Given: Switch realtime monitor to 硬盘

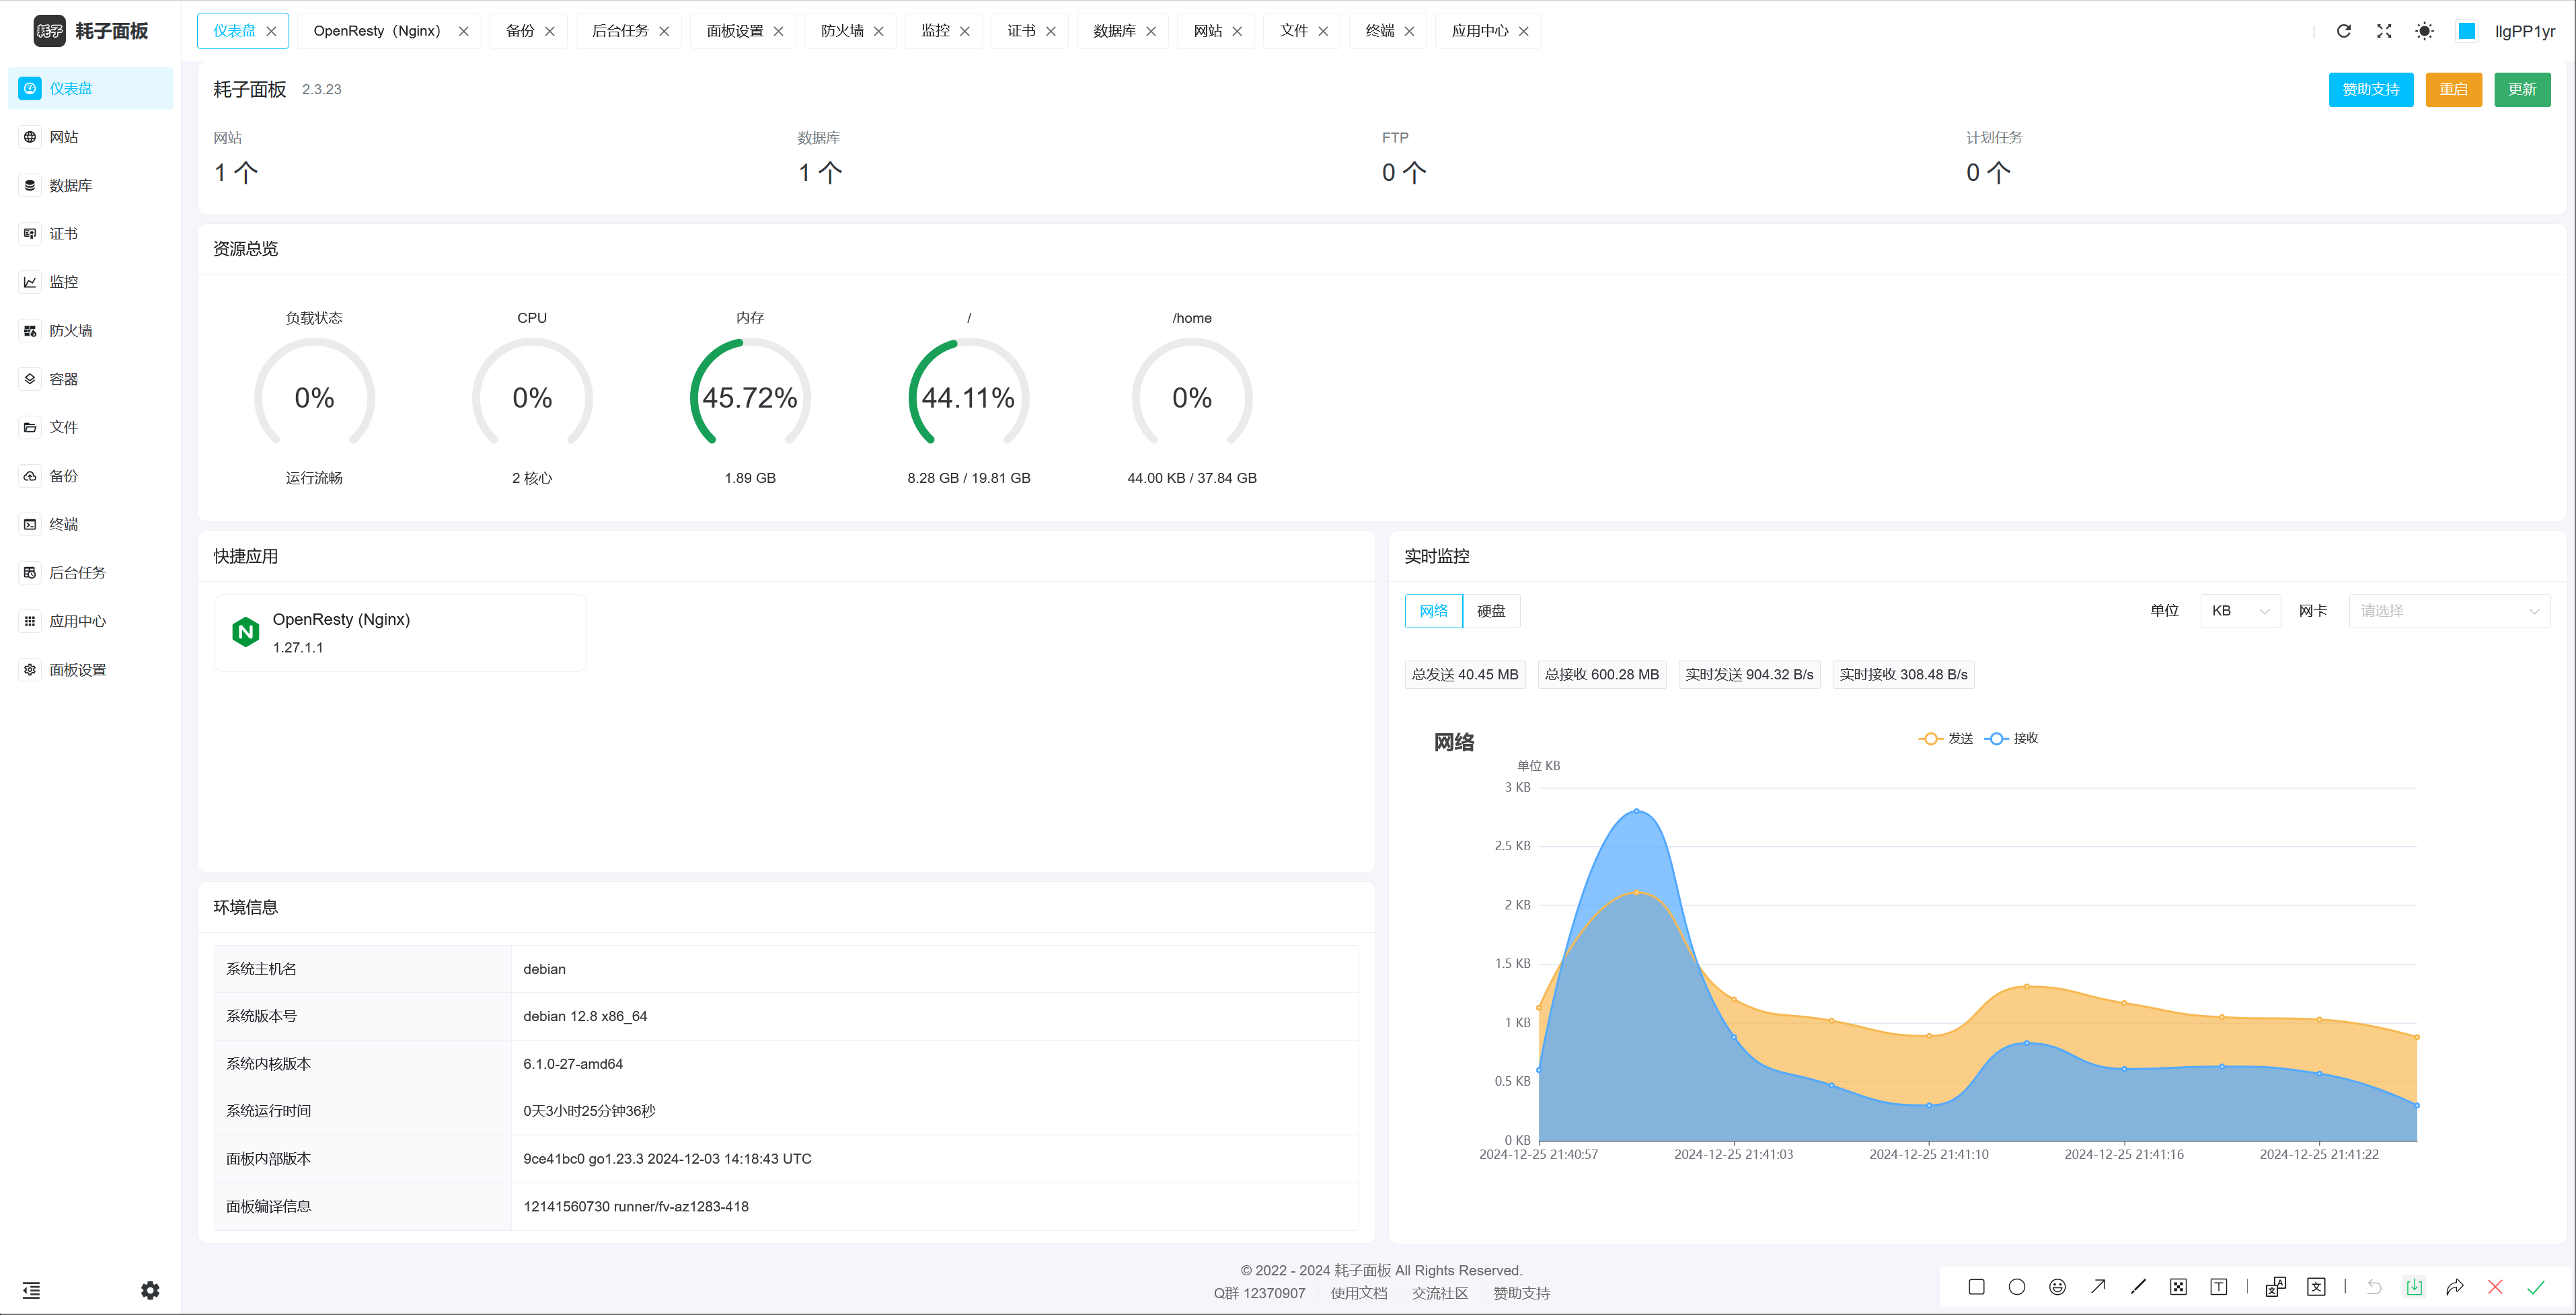Looking at the screenshot, I should (1491, 611).
